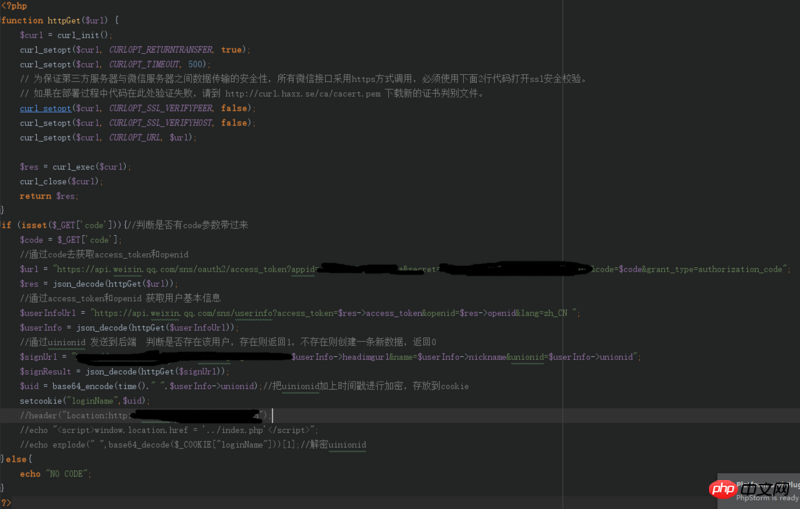Click the '$res = curl_exec($curl);' line

[75, 167]
